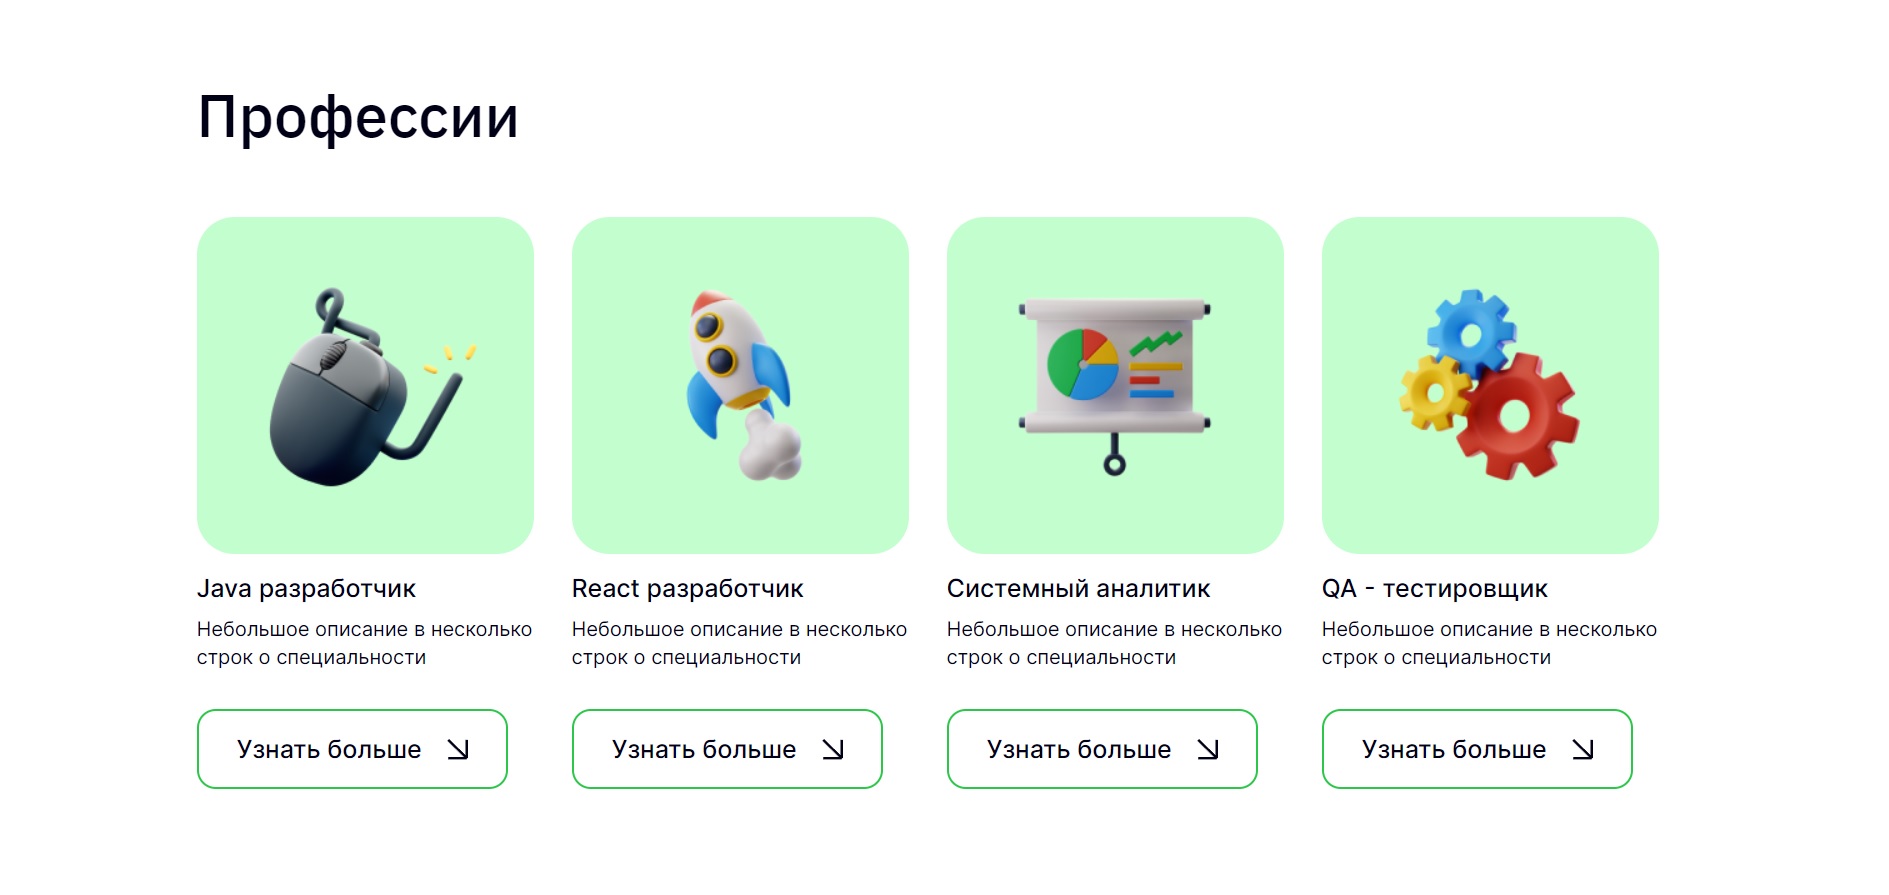Click the colorful gears illustration icon
This screenshot has width=1889, height=895.
[x=1489, y=384]
